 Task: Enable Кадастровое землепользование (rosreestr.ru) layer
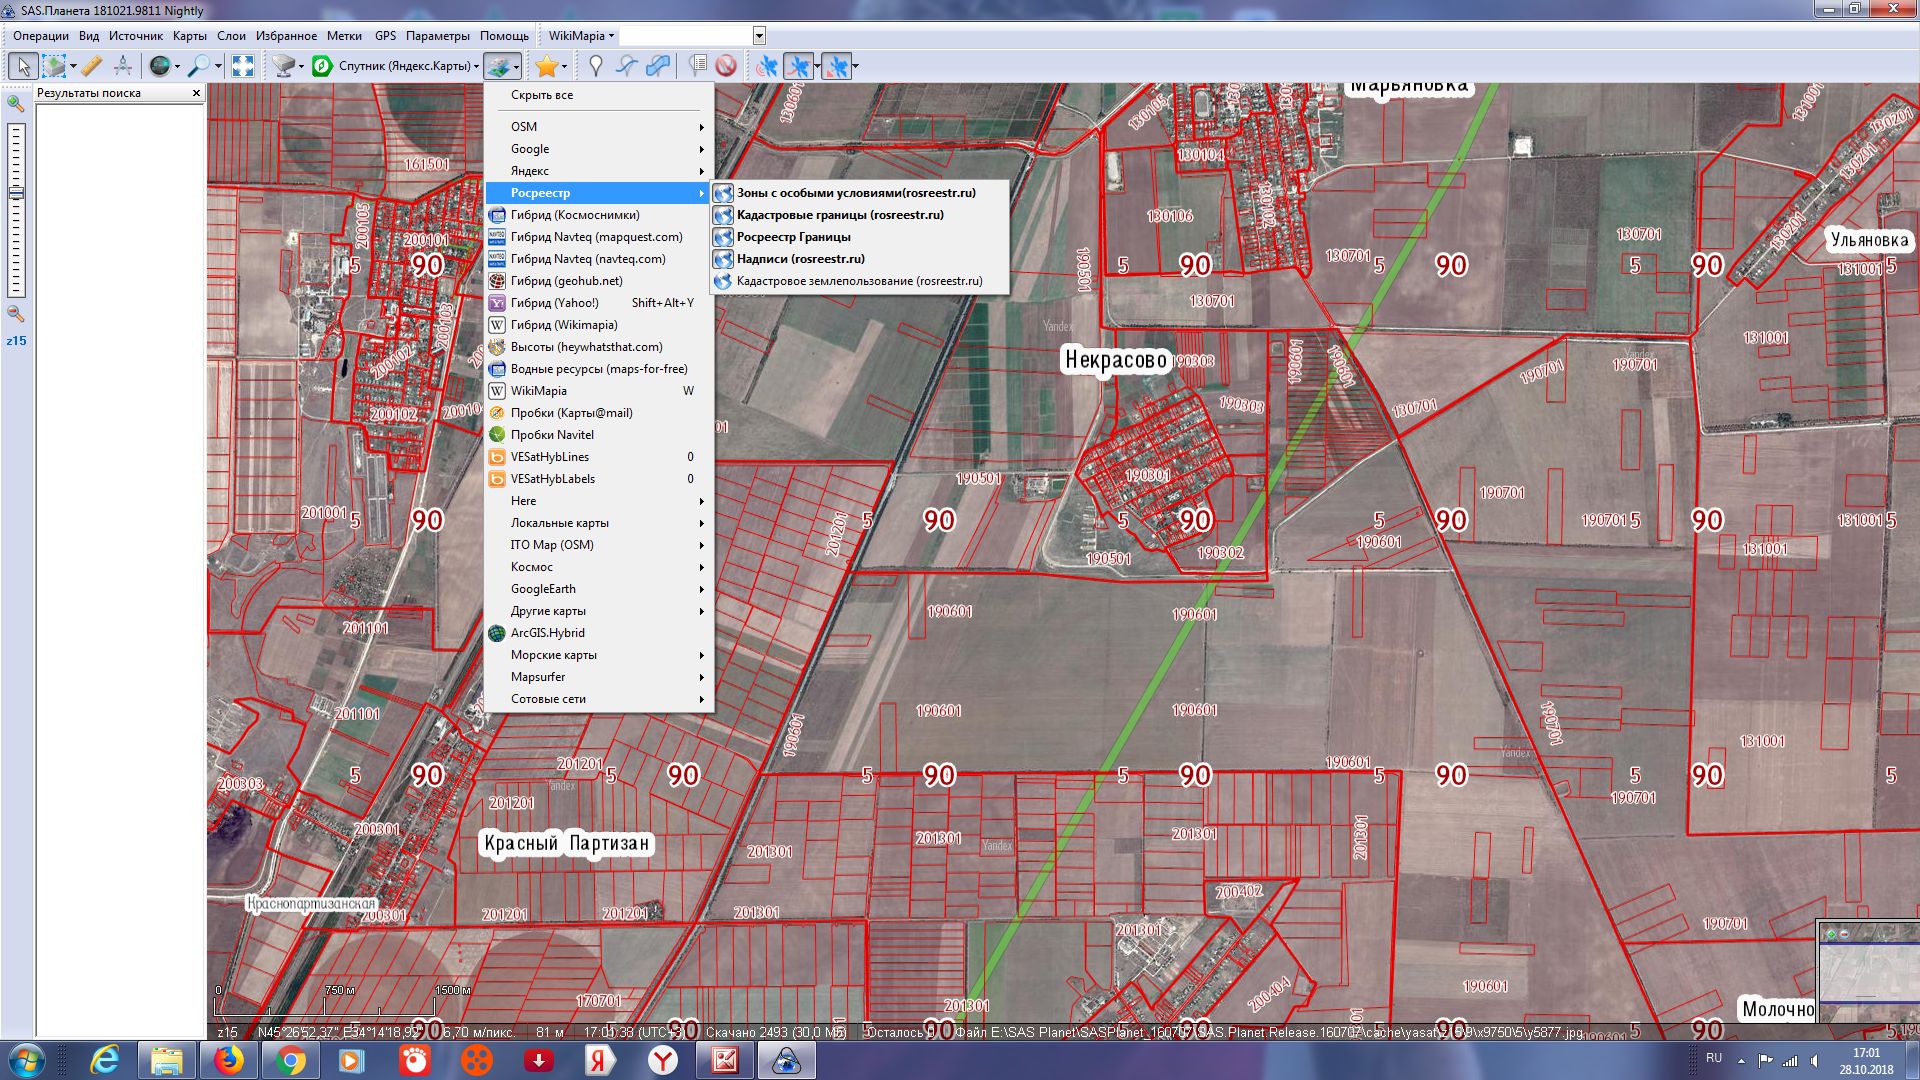858,281
